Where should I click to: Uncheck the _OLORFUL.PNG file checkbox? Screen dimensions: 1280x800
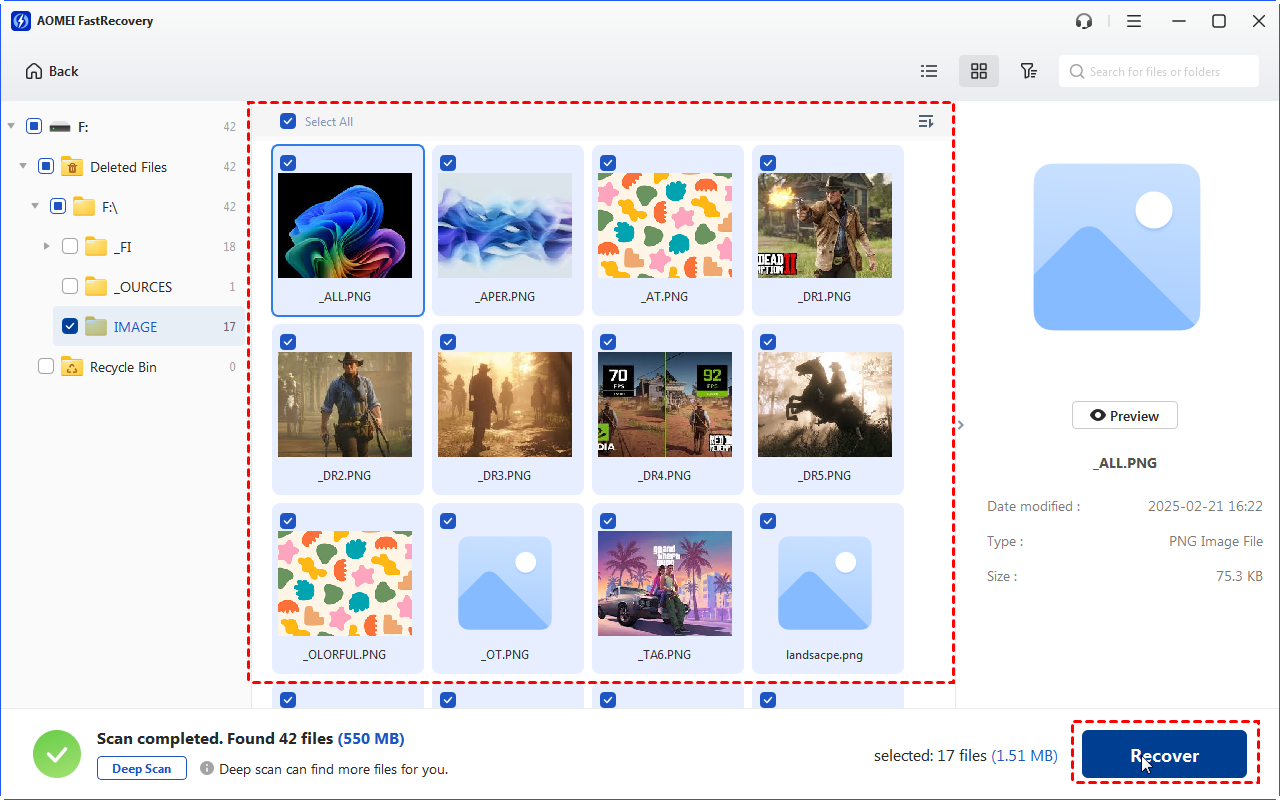[288, 521]
